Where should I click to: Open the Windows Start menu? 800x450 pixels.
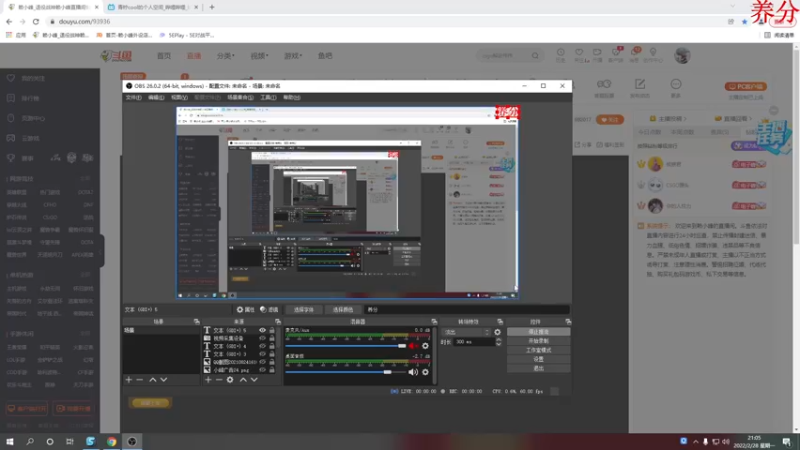[x=10, y=441]
